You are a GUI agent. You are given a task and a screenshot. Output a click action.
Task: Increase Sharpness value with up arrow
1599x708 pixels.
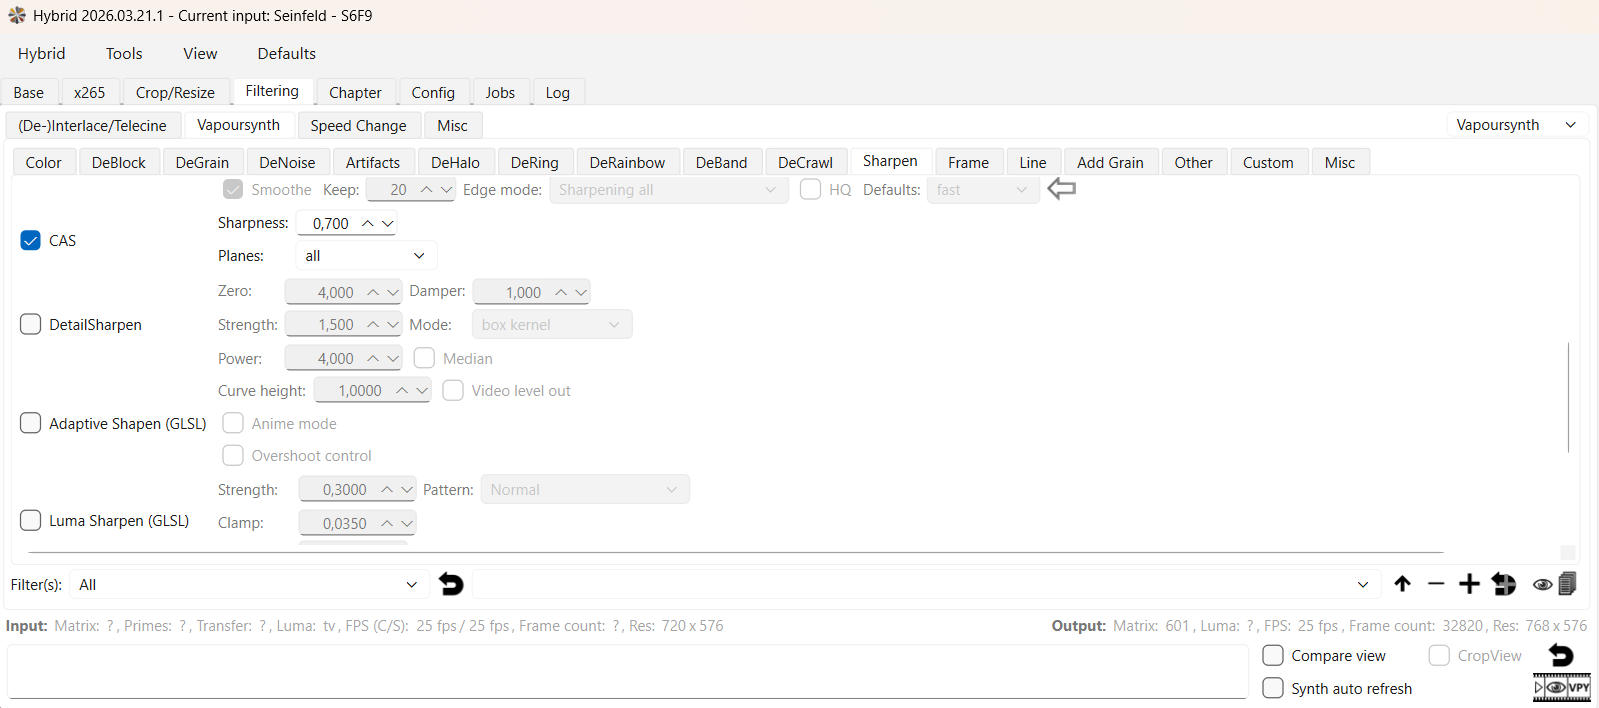tap(368, 223)
